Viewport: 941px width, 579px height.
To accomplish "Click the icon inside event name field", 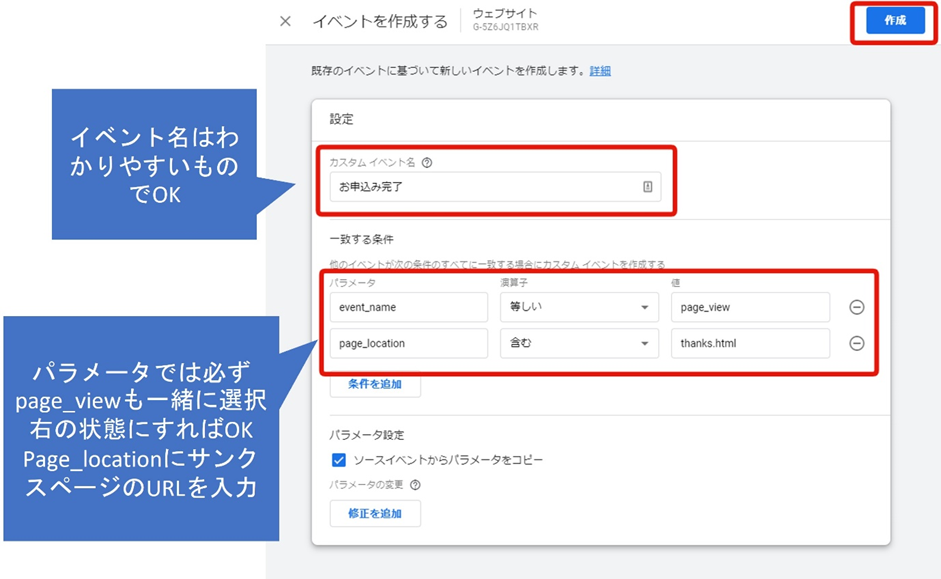I will click(648, 187).
